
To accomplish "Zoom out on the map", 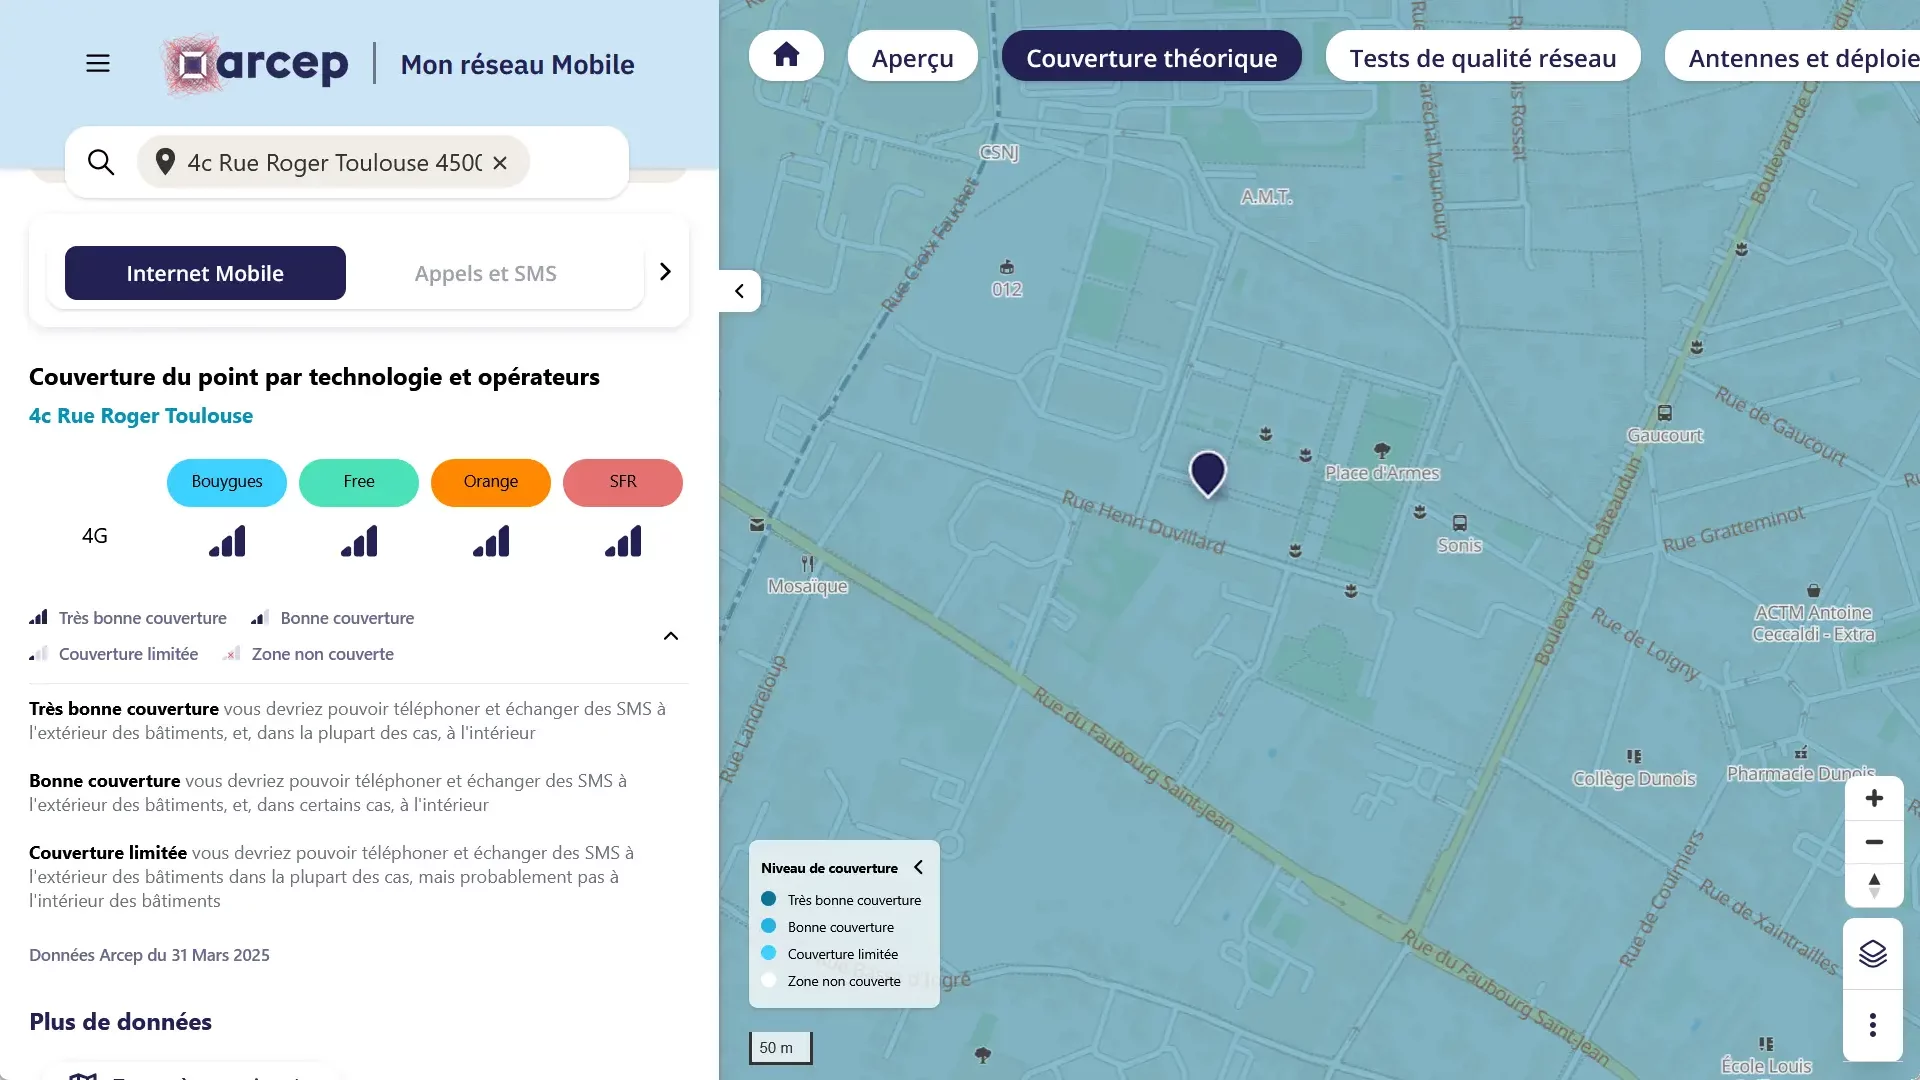I will (x=1874, y=842).
